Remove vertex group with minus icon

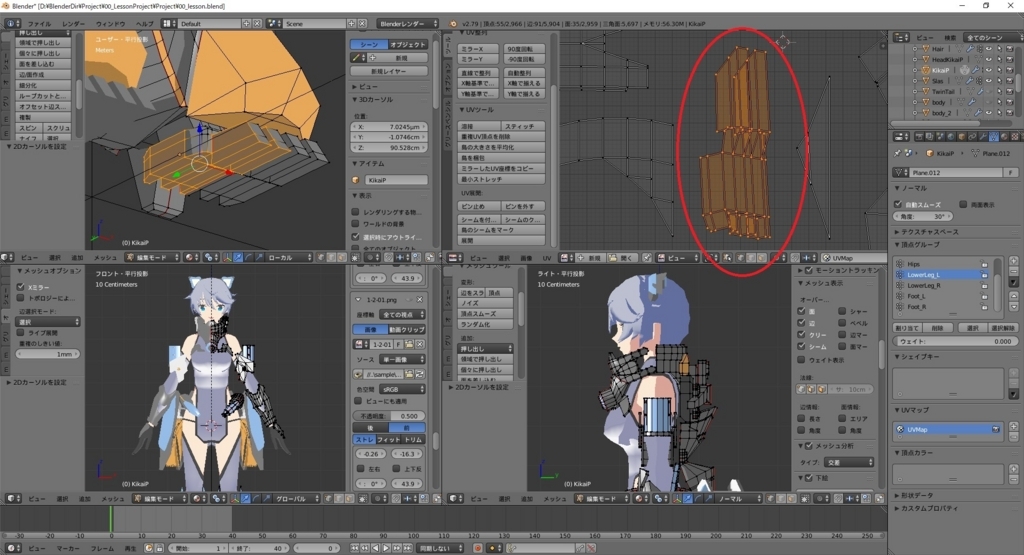[x=1014, y=272]
